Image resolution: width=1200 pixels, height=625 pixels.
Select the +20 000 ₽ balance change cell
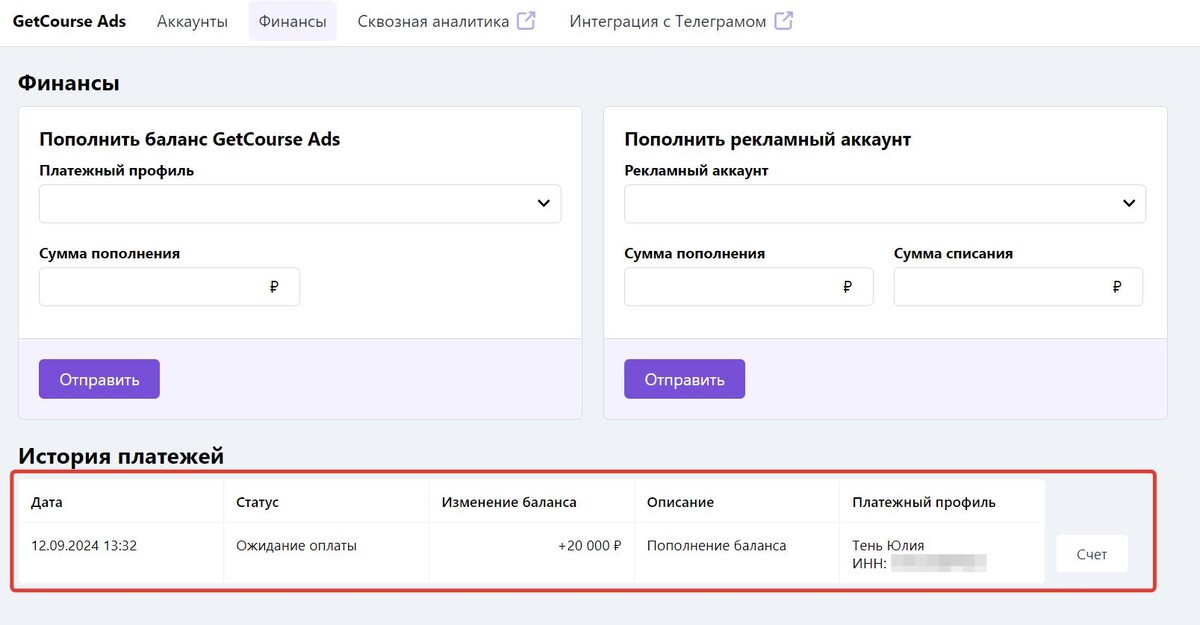pos(532,553)
